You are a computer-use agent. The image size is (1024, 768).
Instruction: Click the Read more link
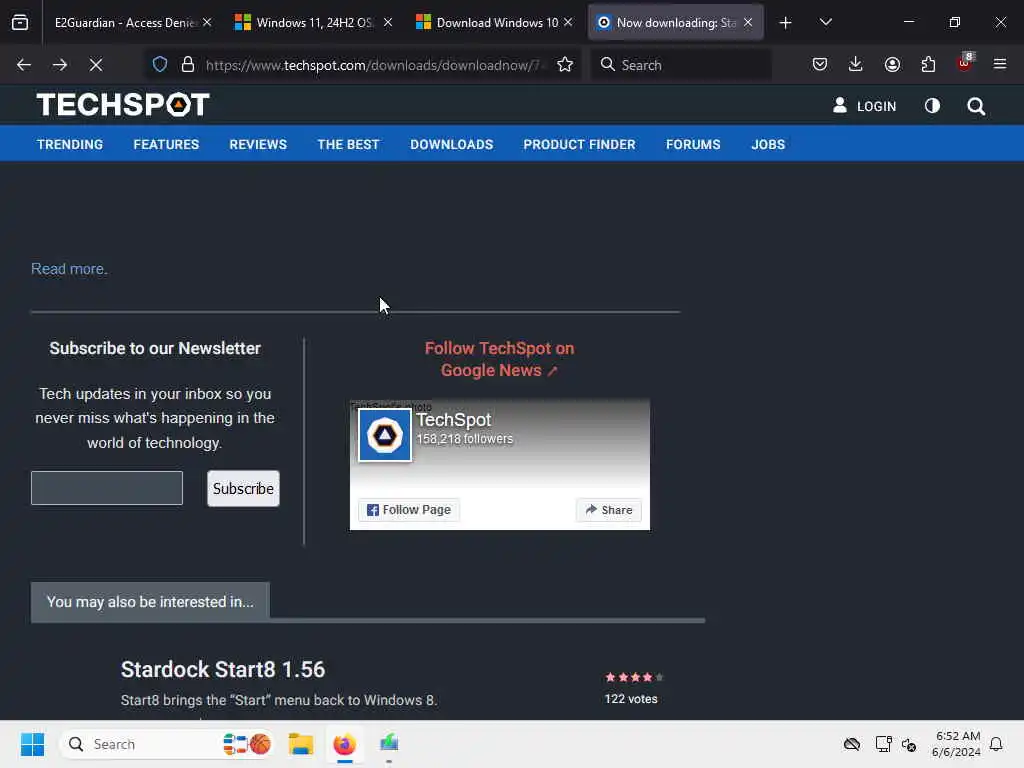[69, 268]
